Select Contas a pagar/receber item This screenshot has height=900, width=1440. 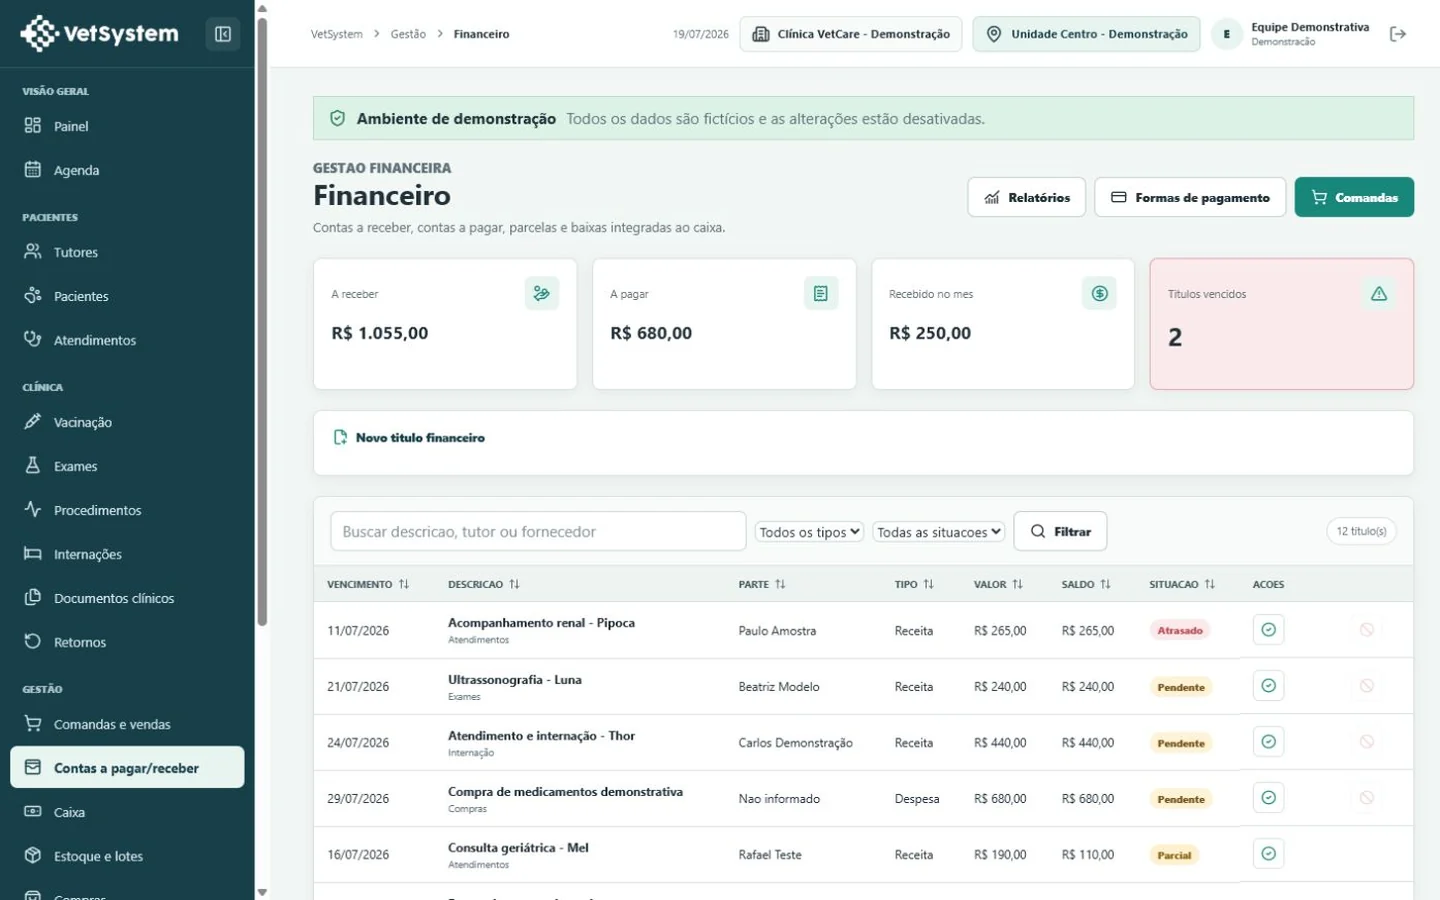point(127,767)
